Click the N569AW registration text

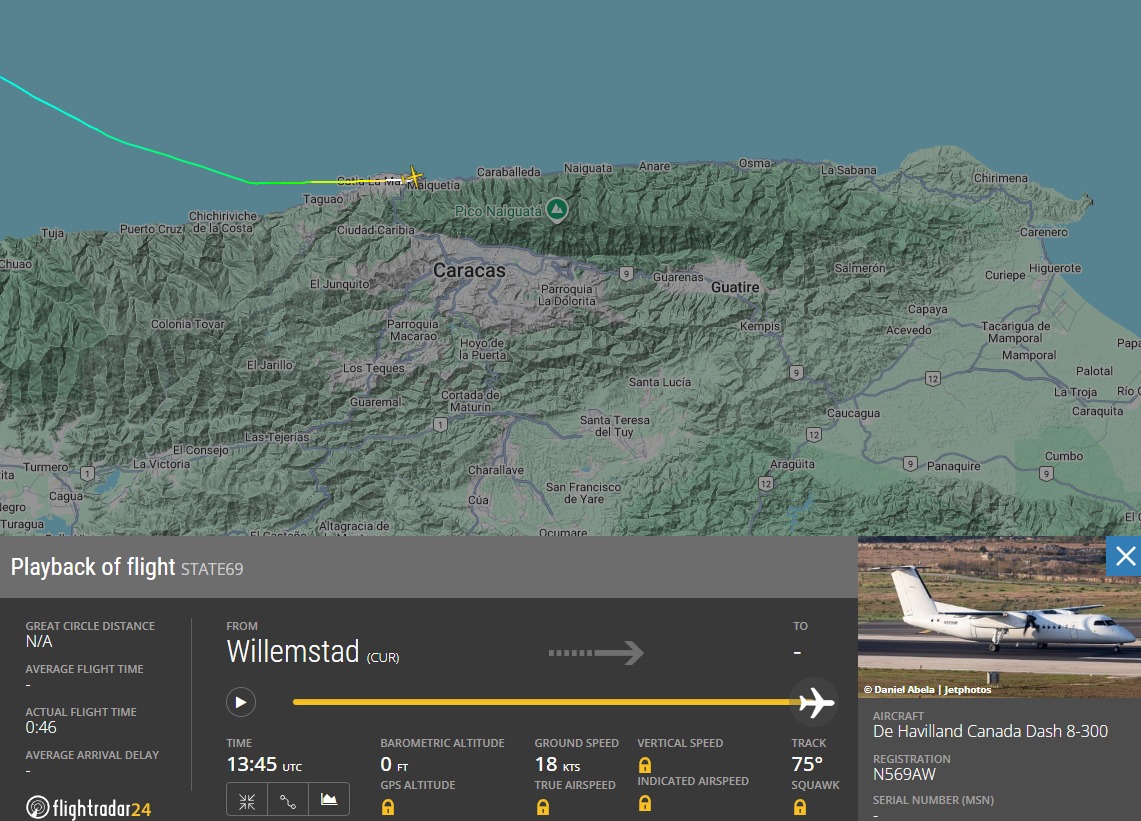click(904, 774)
